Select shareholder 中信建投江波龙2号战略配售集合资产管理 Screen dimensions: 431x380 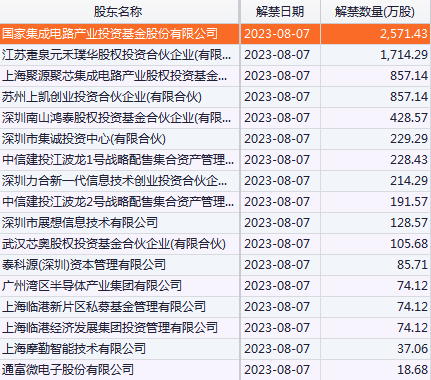118,202
